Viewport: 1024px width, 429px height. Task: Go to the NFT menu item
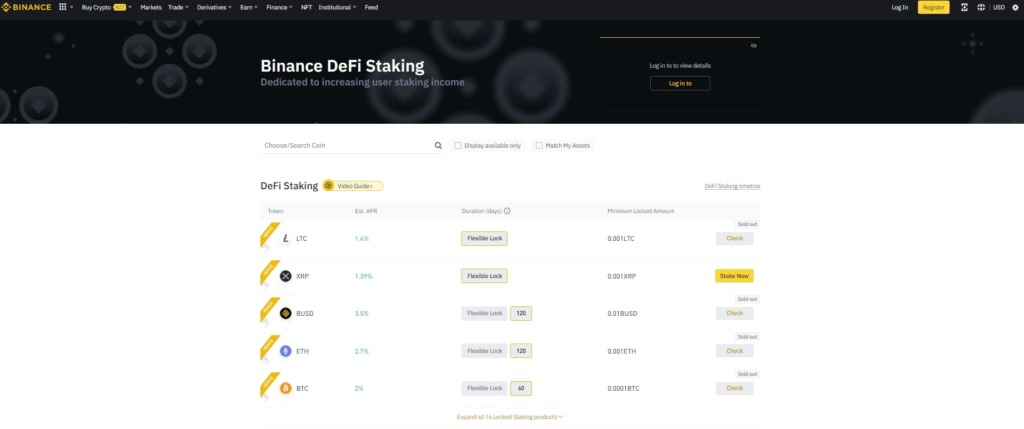point(306,7)
